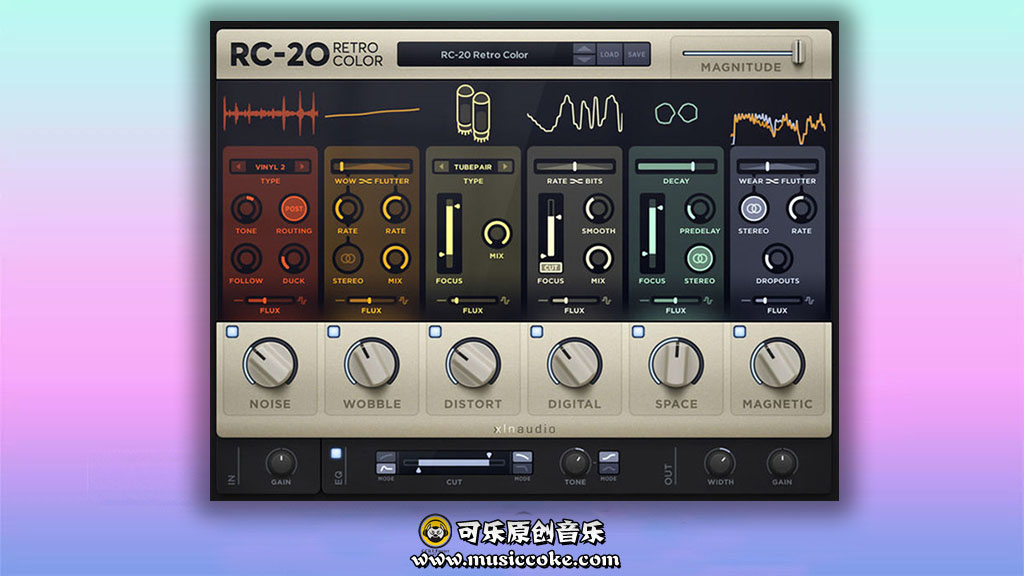Toggle the Magnetic module STEREO rings button
Image resolution: width=1024 pixels, height=576 pixels.
tap(753, 209)
